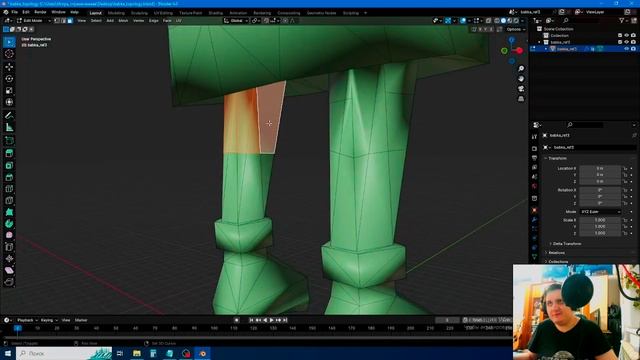This screenshot has width=640, height=360.
Task: Switch to the Shading workspace tab
Action: coord(216,13)
